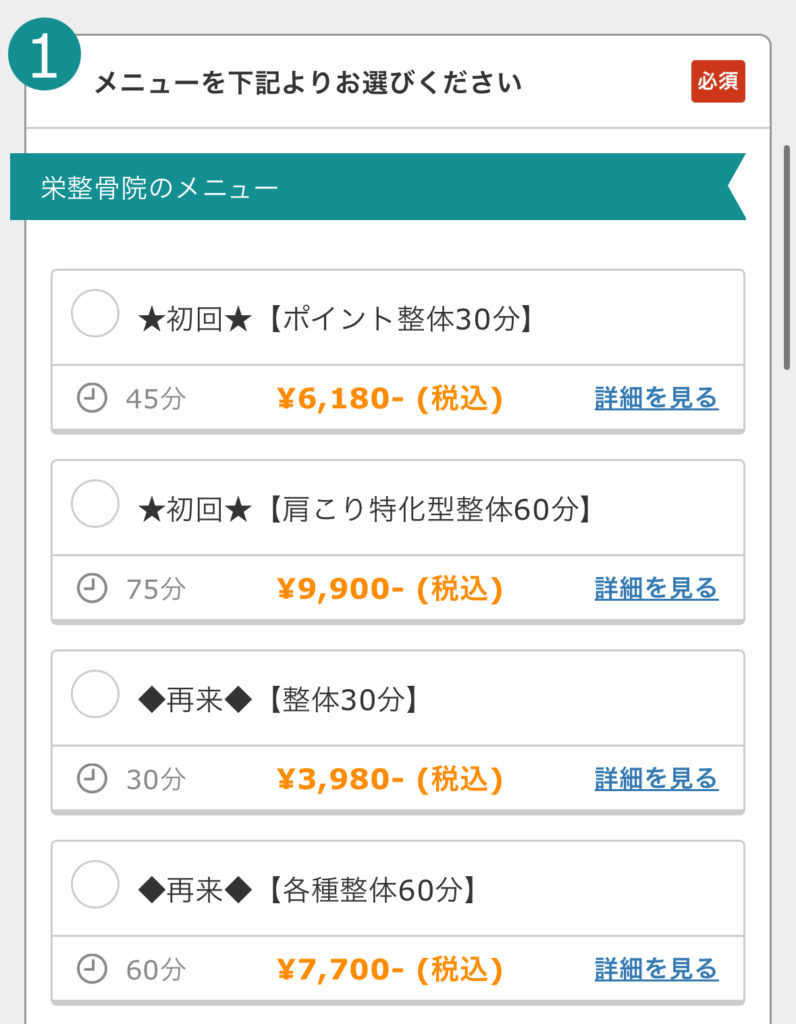The image size is (796, 1024).
Task: Click the clock icon beside 45分
Action: point(92,398)
